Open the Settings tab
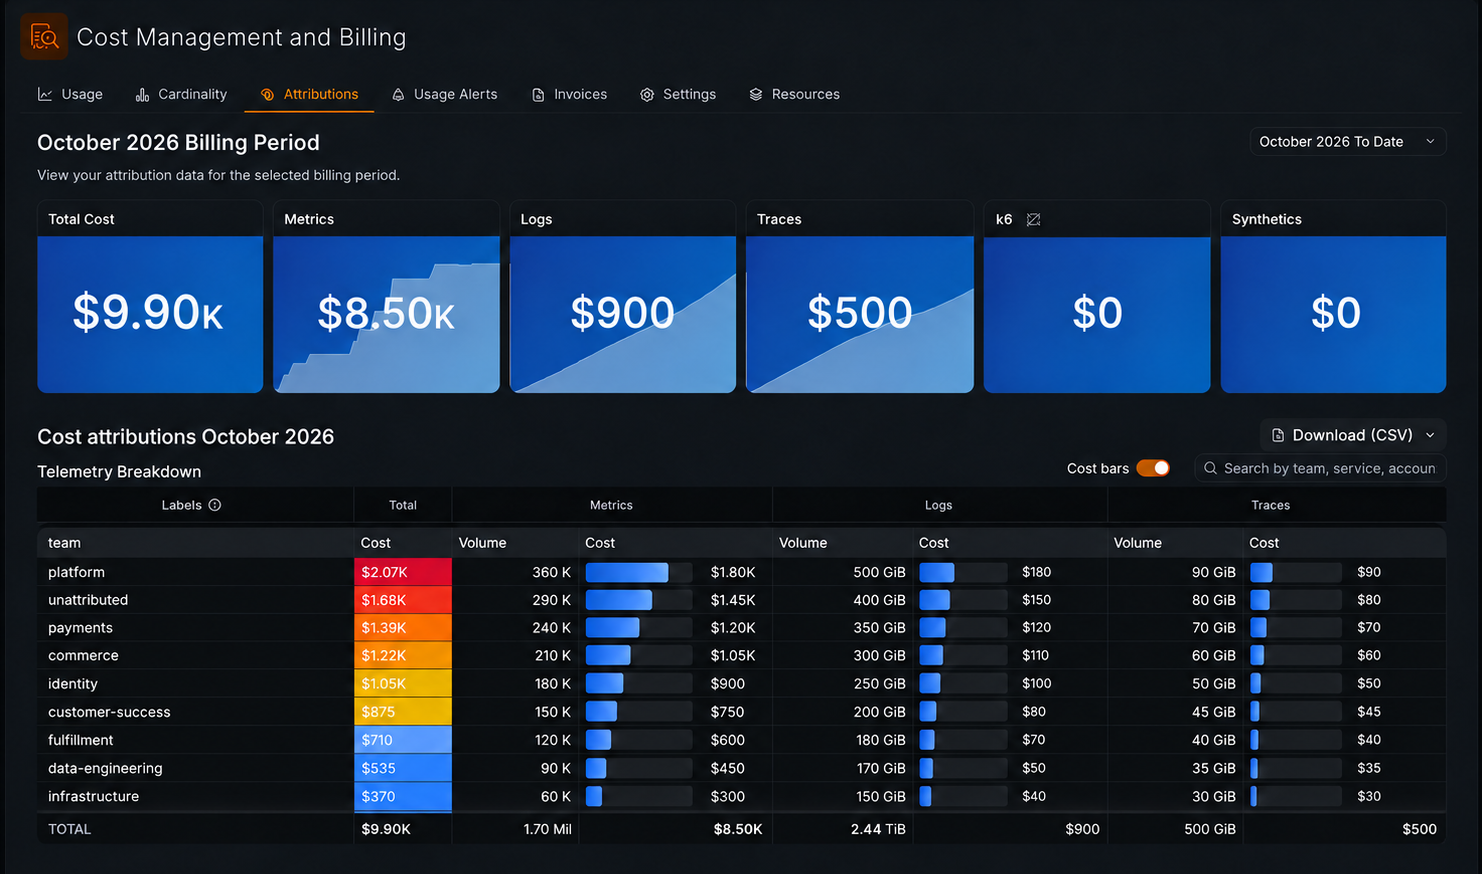Screen dimensions: 1482x874 pyautogui.click(x=678, y=94)
